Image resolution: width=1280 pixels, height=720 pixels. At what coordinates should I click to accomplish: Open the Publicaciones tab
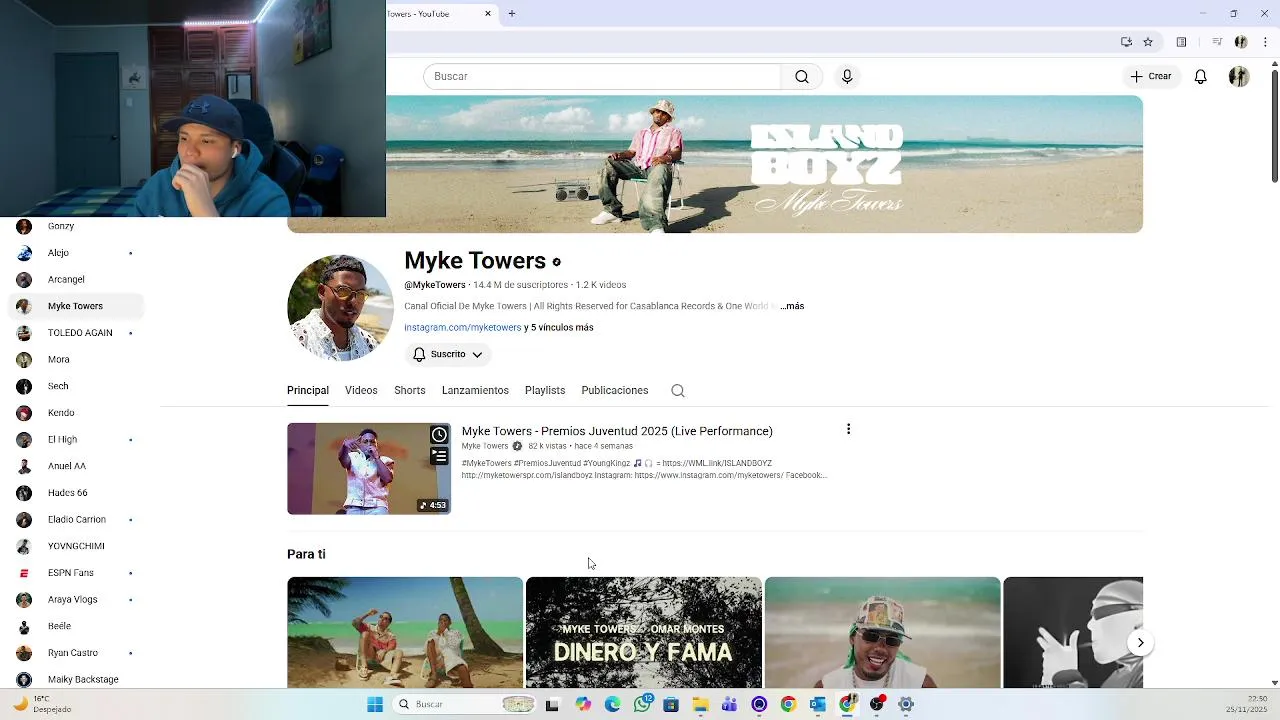point(615,390)
